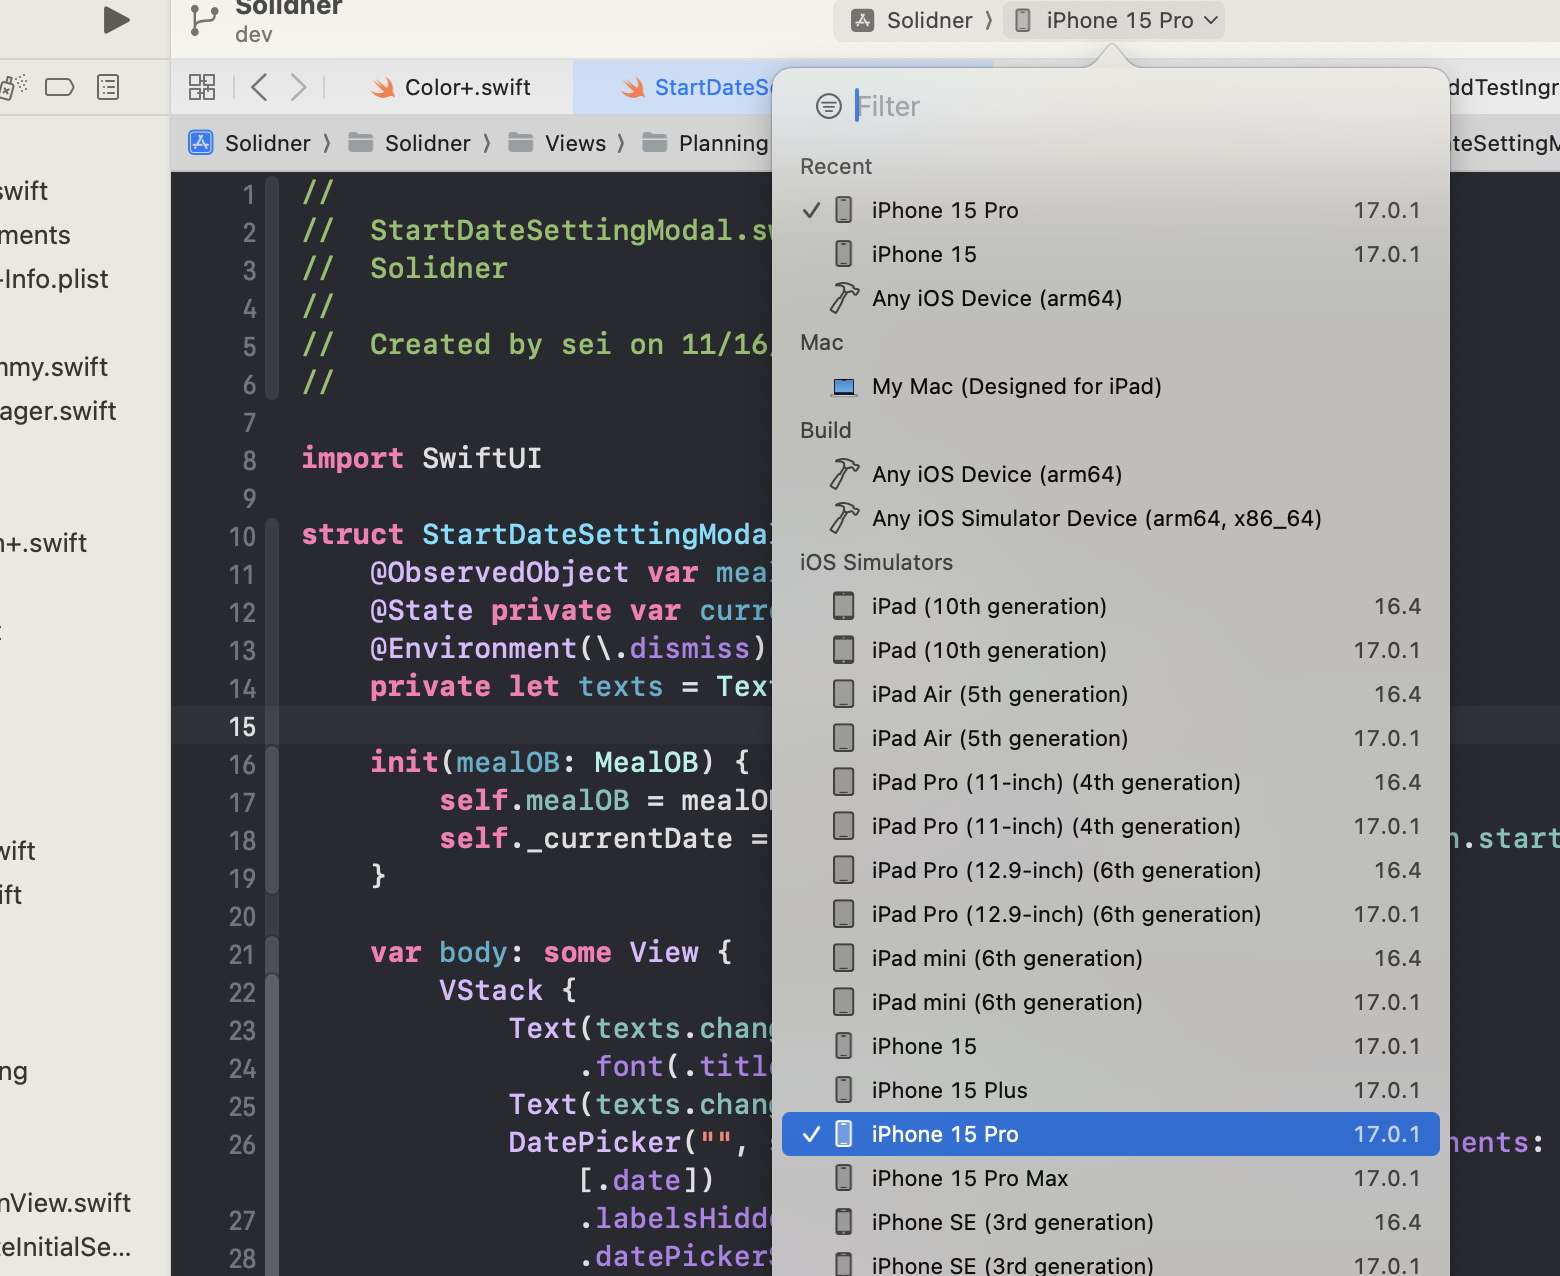Open the related items grid menu
Image resolution: width=1560 pixels, height=1276 pixels.
click(x=202, y=87)
